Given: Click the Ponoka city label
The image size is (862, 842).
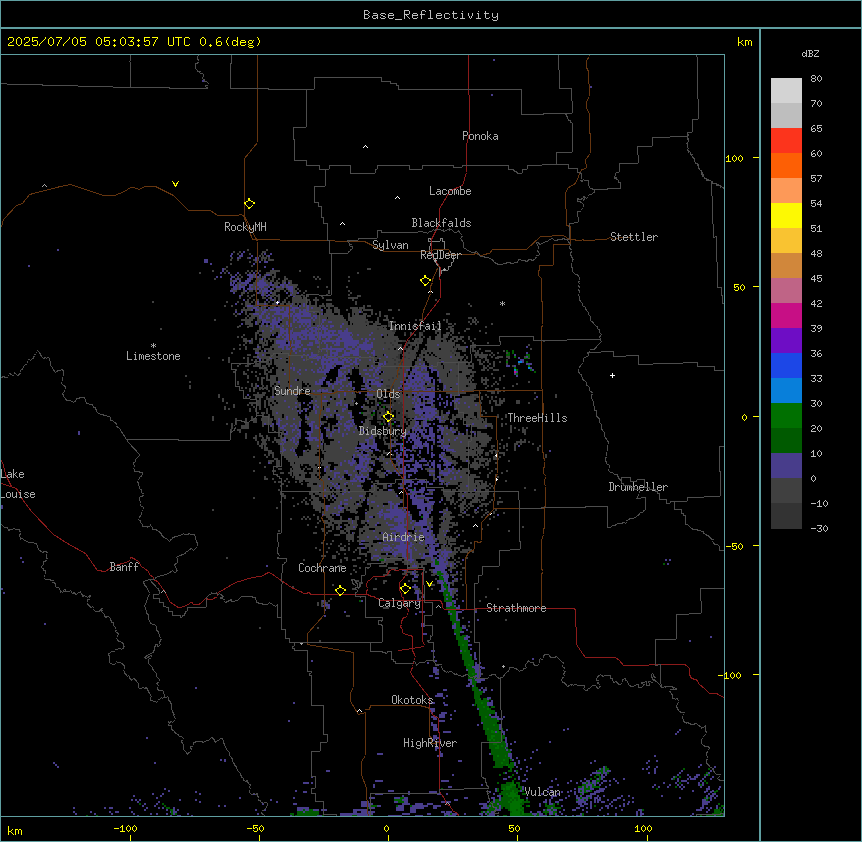Looking at the screenshot, I should (x=480, y=136).
